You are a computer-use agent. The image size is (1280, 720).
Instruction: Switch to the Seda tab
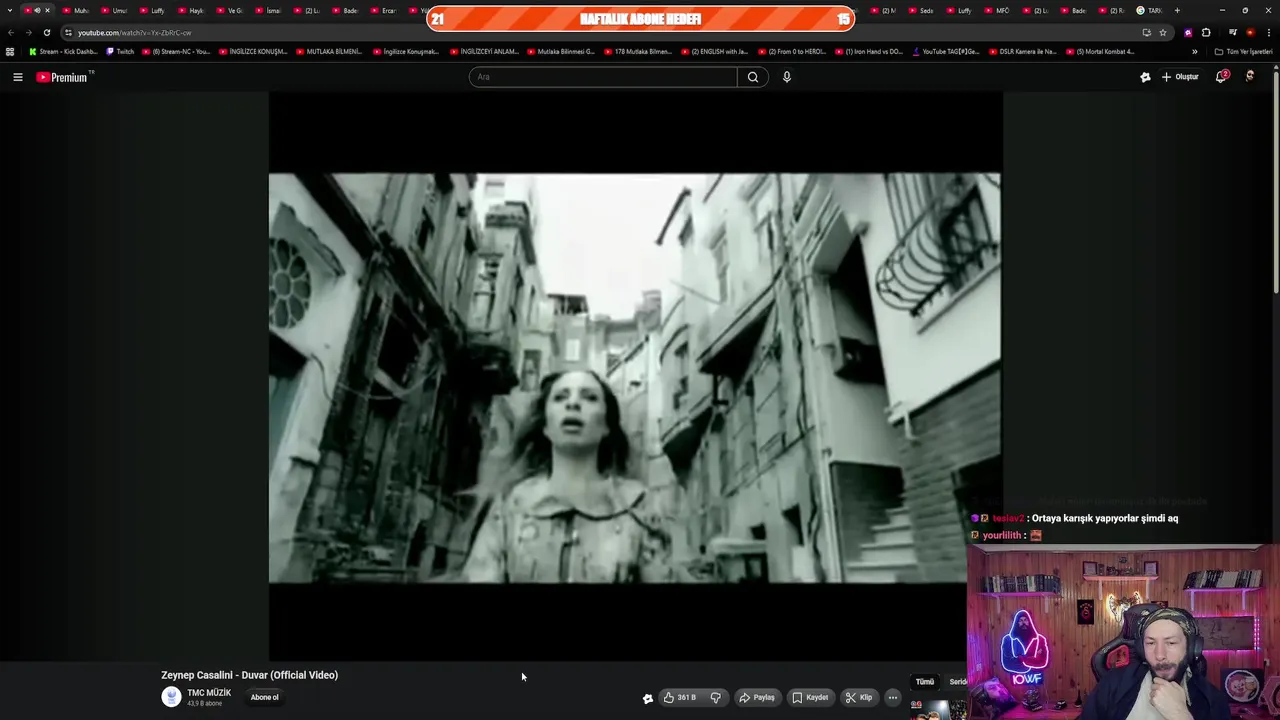(x=920, y=10)
